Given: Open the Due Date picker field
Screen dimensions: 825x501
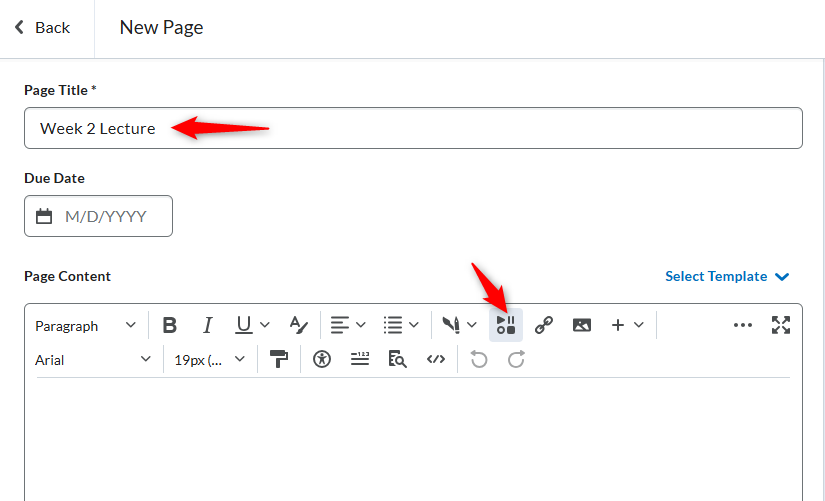Looking at the screenshot, I should (98, 216).
